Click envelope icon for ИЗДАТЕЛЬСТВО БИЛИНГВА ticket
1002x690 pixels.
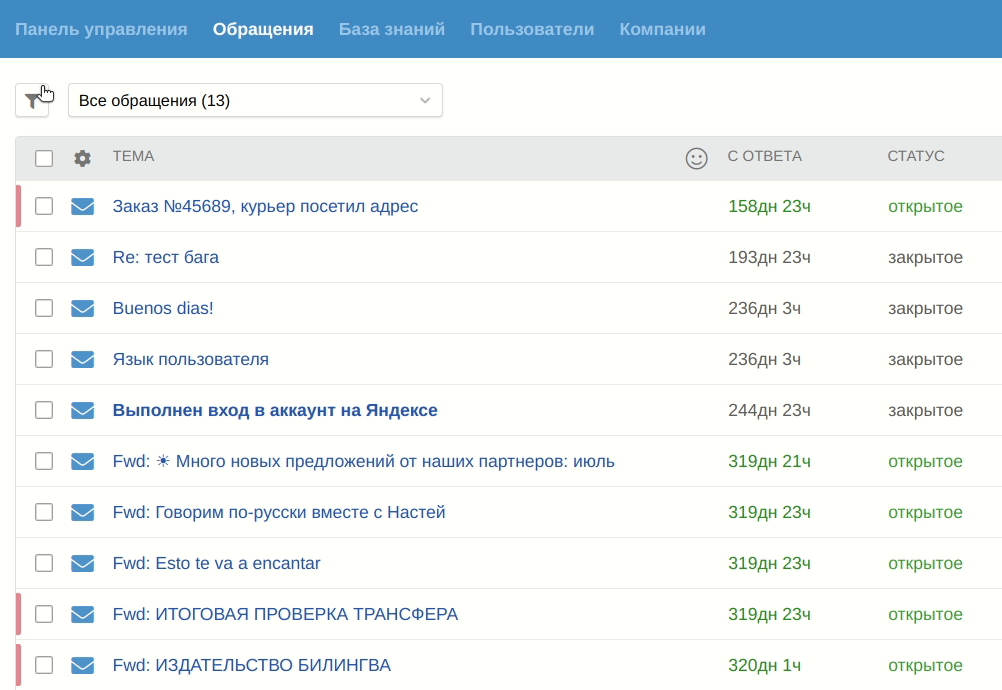[x=82, y=666]
